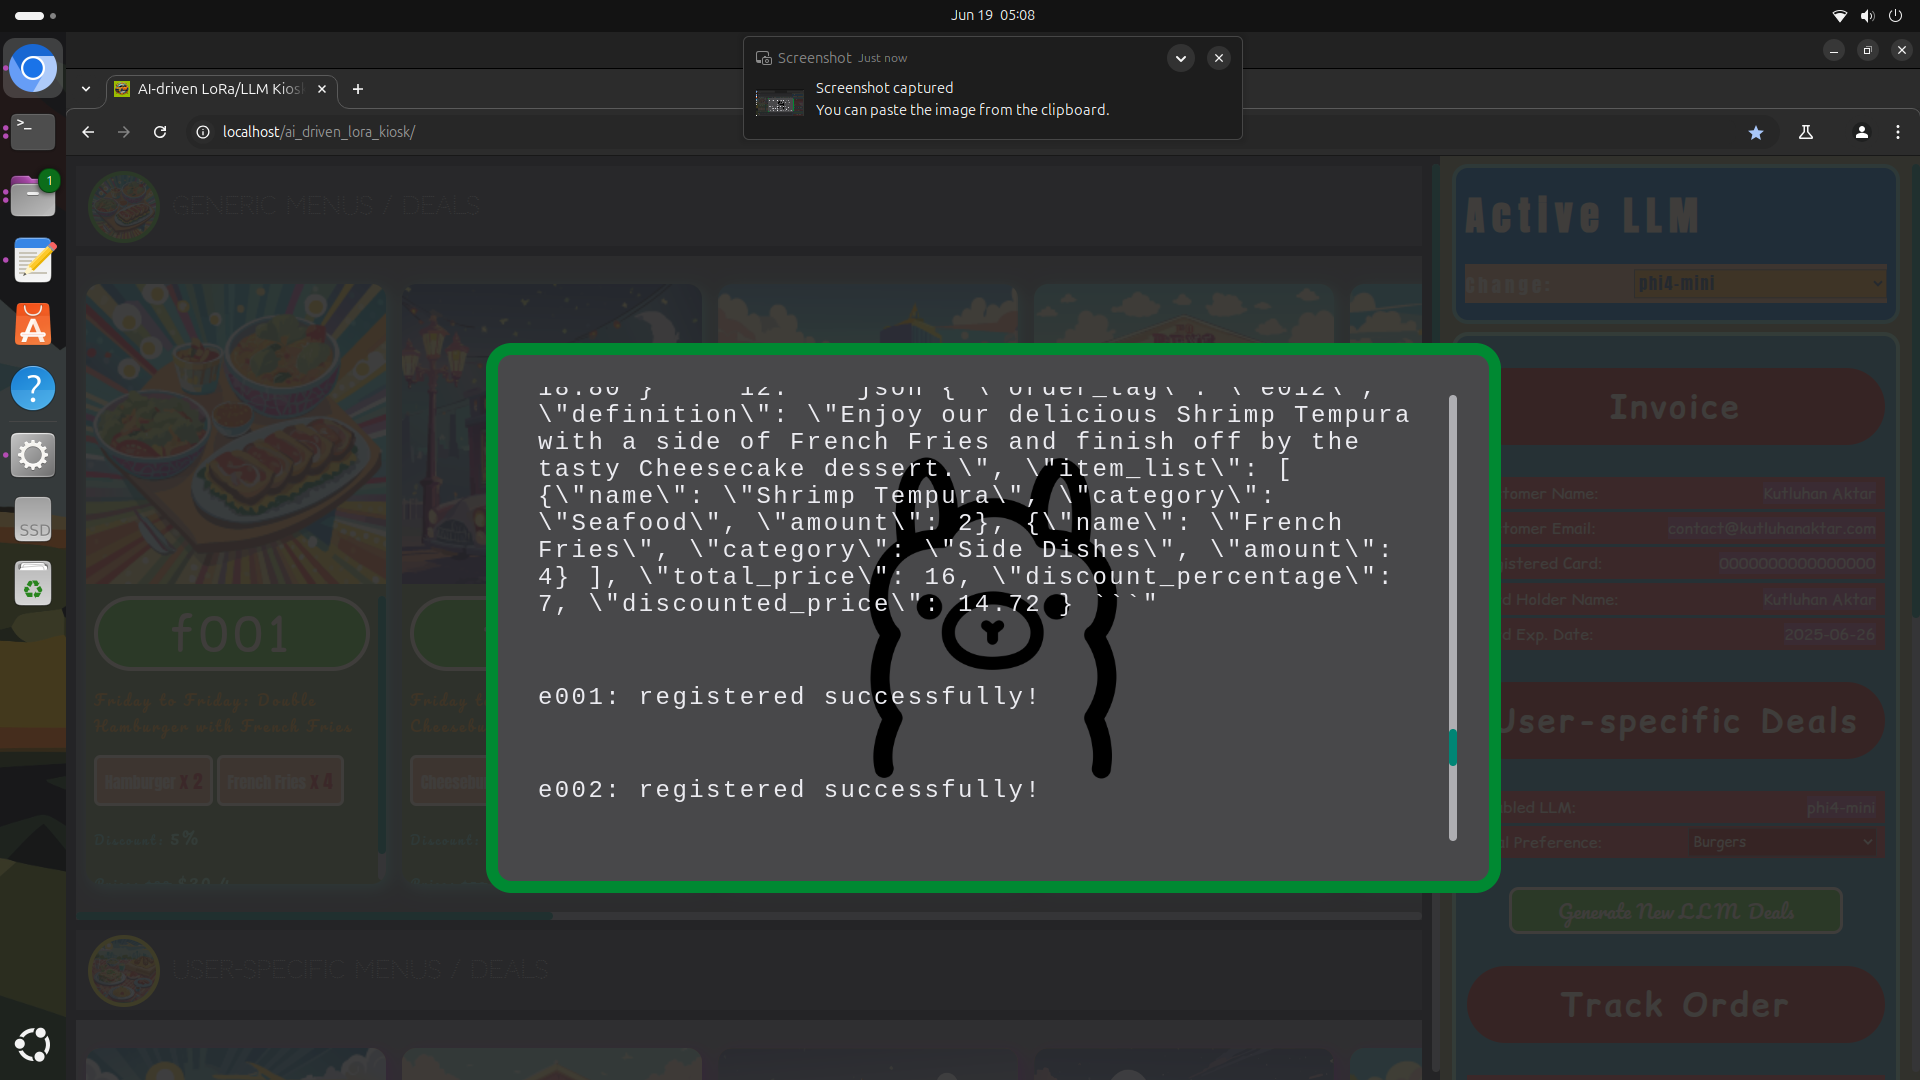
Task: Select the AI-driven LoRa/LLM Kiosk tab
Action: tap(221, 89)
